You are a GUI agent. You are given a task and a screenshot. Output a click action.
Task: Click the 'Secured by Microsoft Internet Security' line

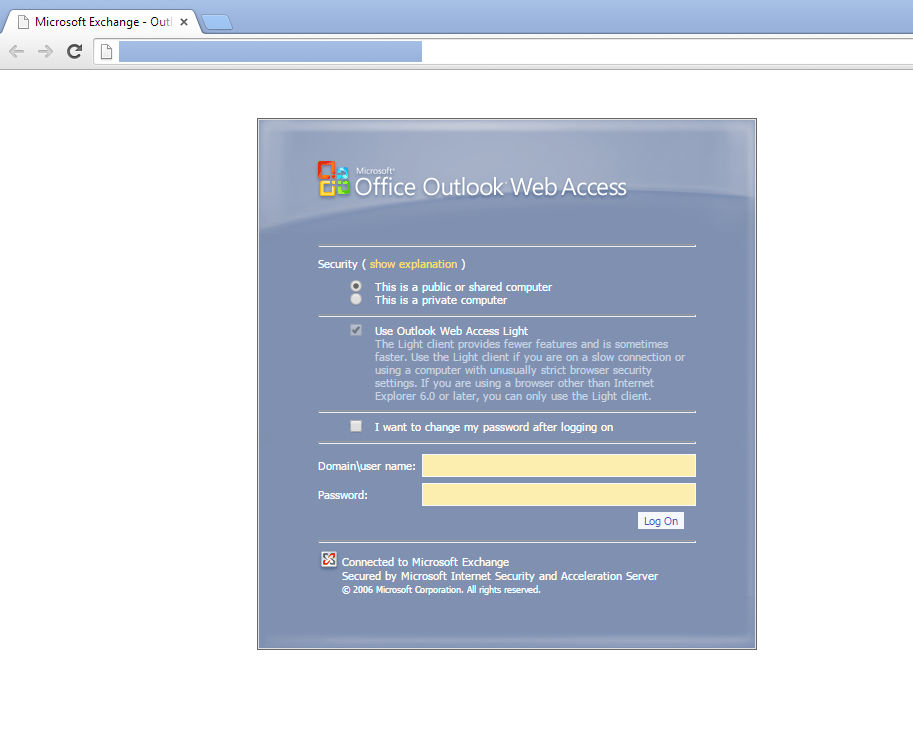point(500,576)
